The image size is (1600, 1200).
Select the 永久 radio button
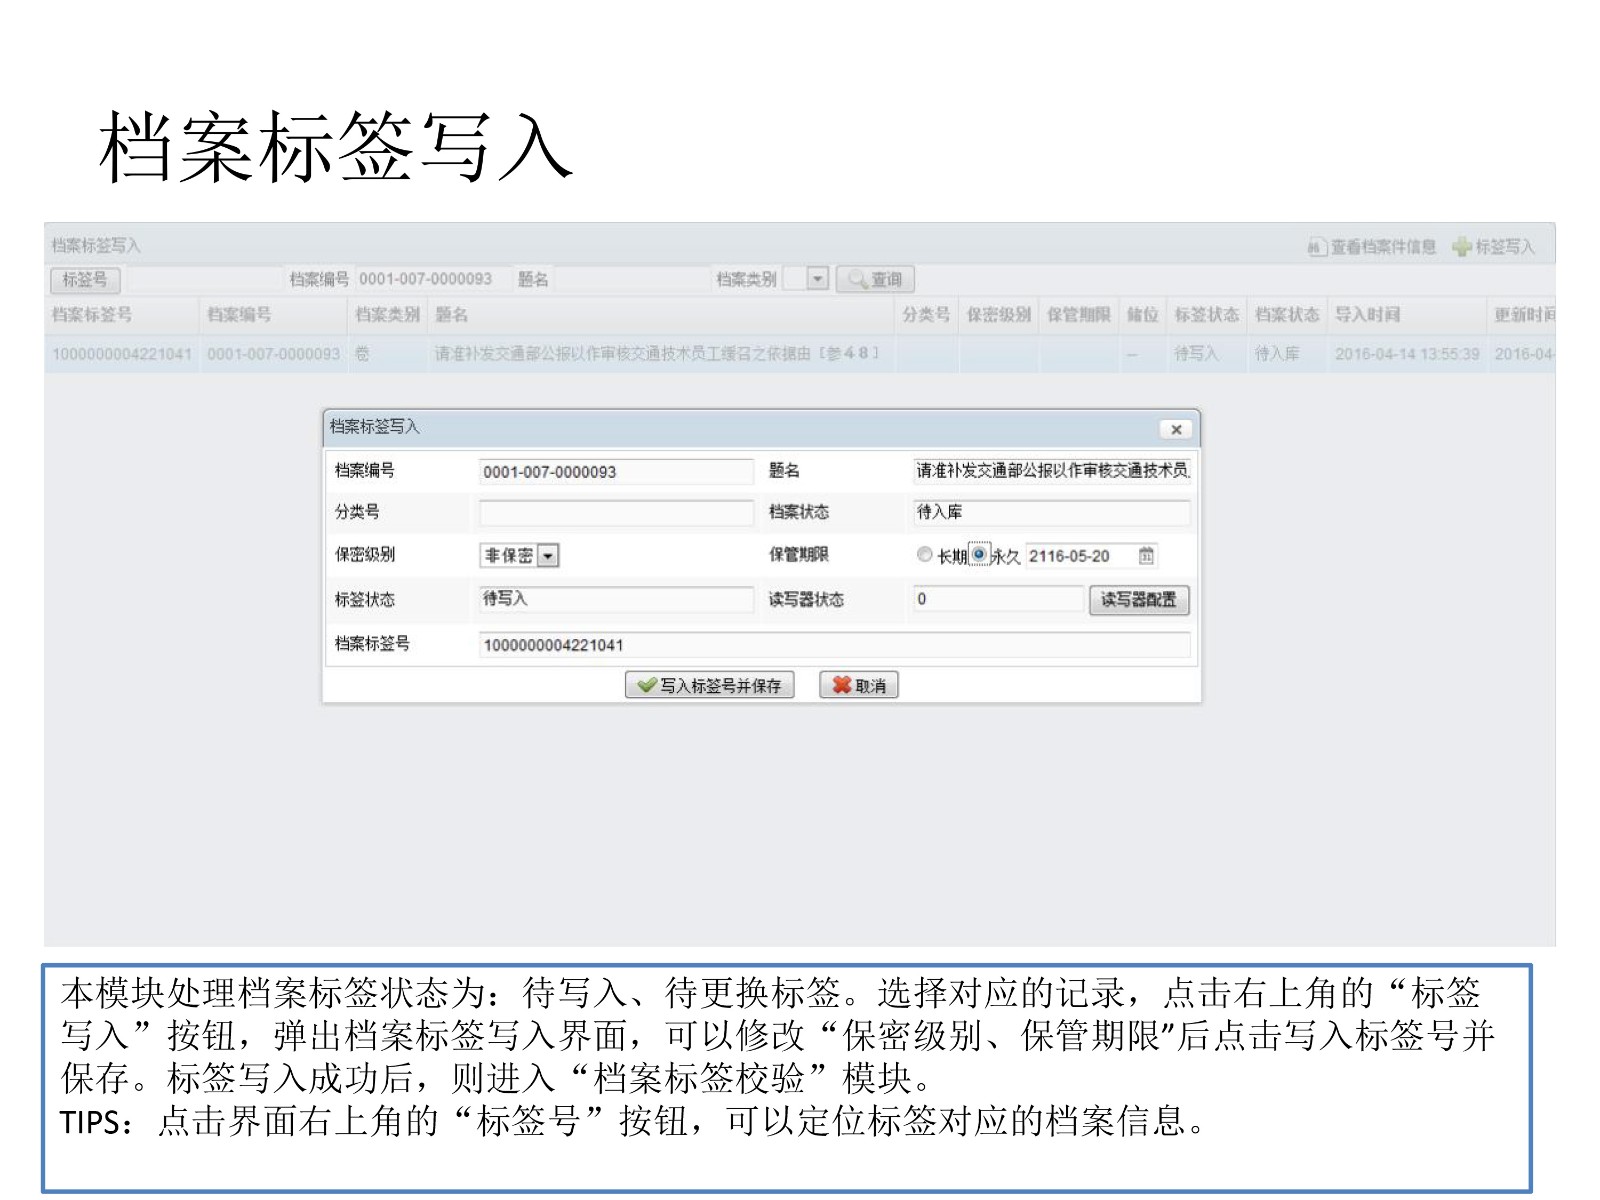[979, 555]
